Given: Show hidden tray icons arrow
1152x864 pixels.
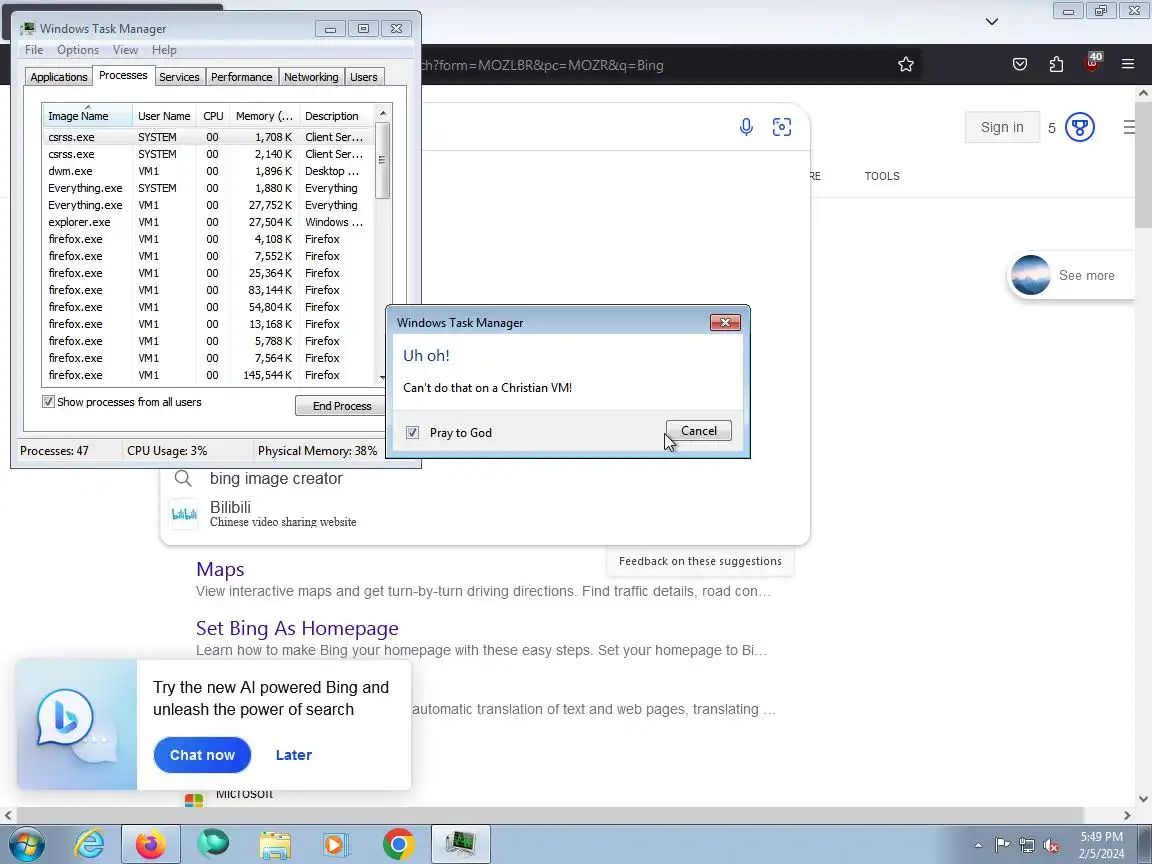Looking at the screenshot, I should coord(978,846).
